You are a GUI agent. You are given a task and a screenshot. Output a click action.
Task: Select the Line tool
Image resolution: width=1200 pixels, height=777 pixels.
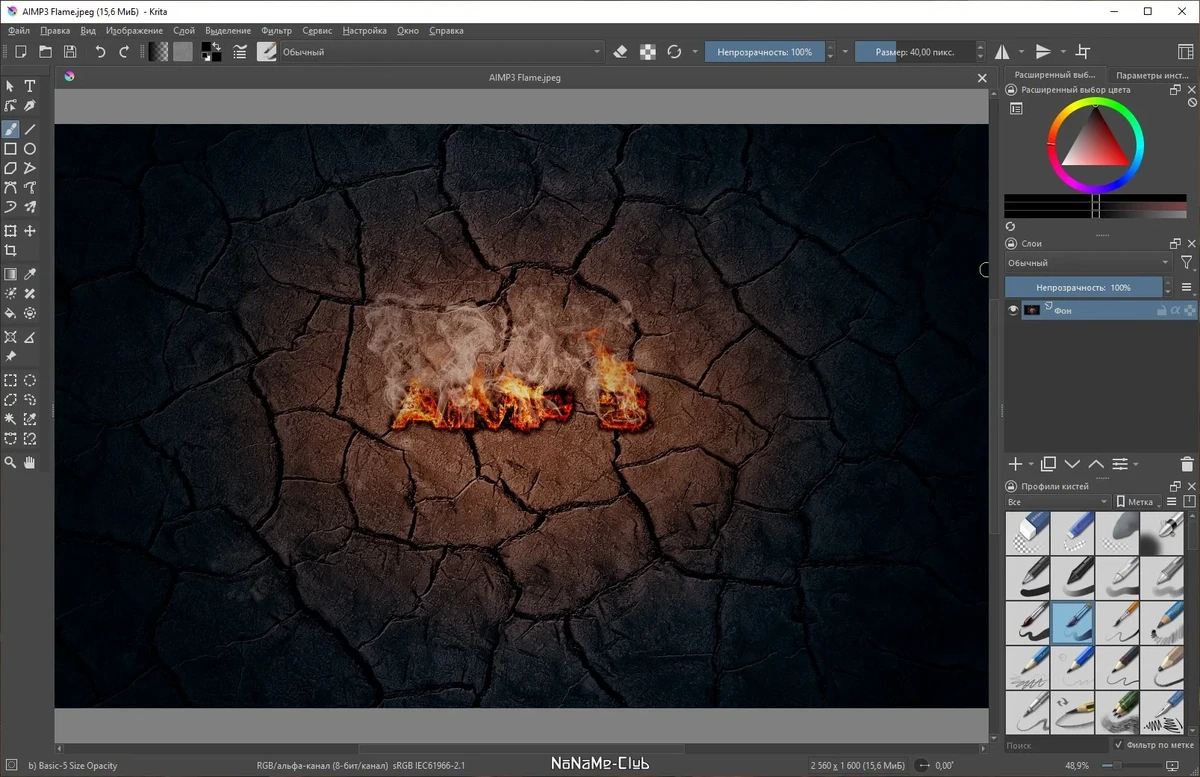coord(30,129)
